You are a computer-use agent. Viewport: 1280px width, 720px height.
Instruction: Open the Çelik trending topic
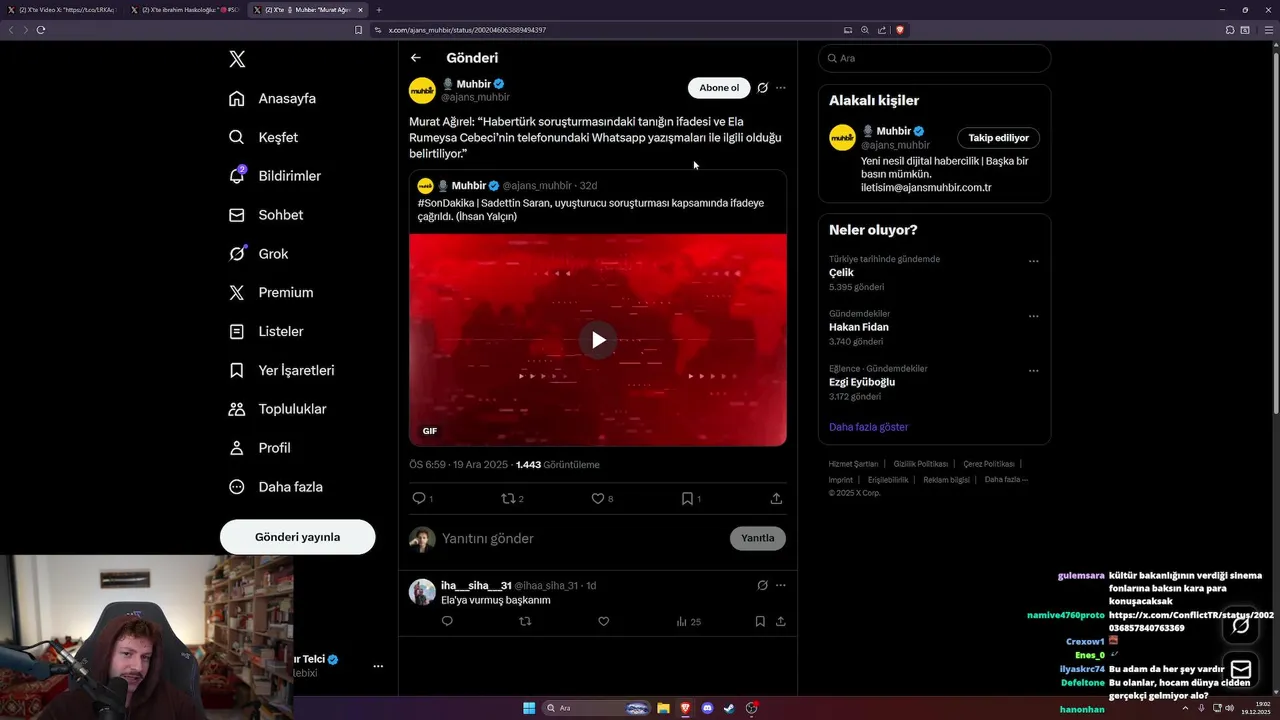pyautogui.click(x=841, y=272)
